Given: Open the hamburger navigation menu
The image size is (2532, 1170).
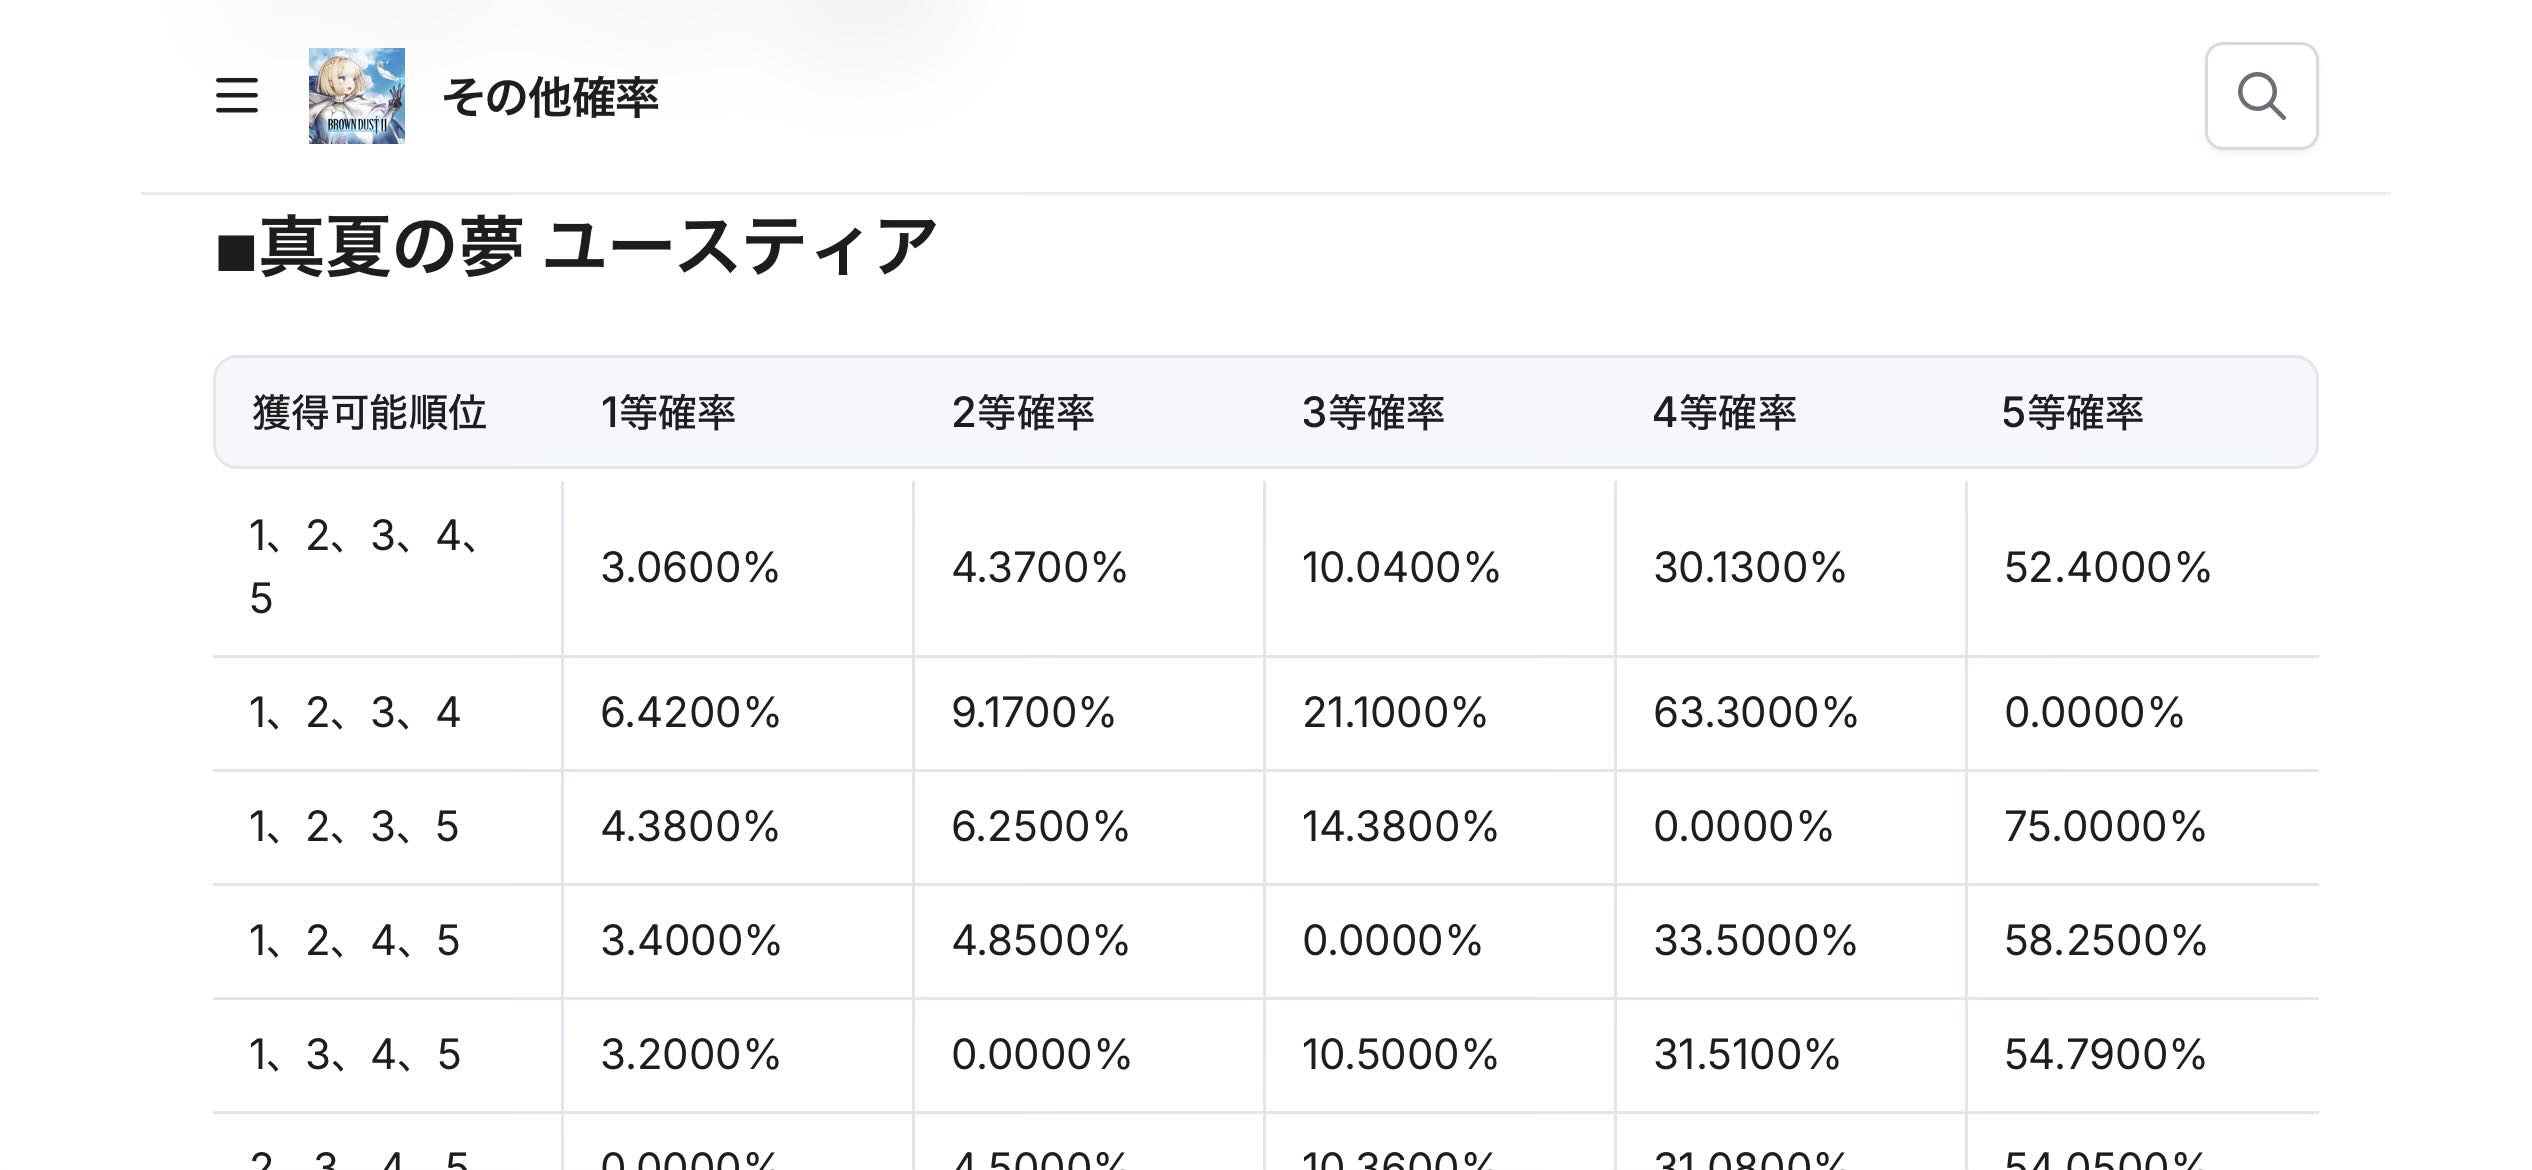Looking at the screenshot, I should tap(237, 96).
